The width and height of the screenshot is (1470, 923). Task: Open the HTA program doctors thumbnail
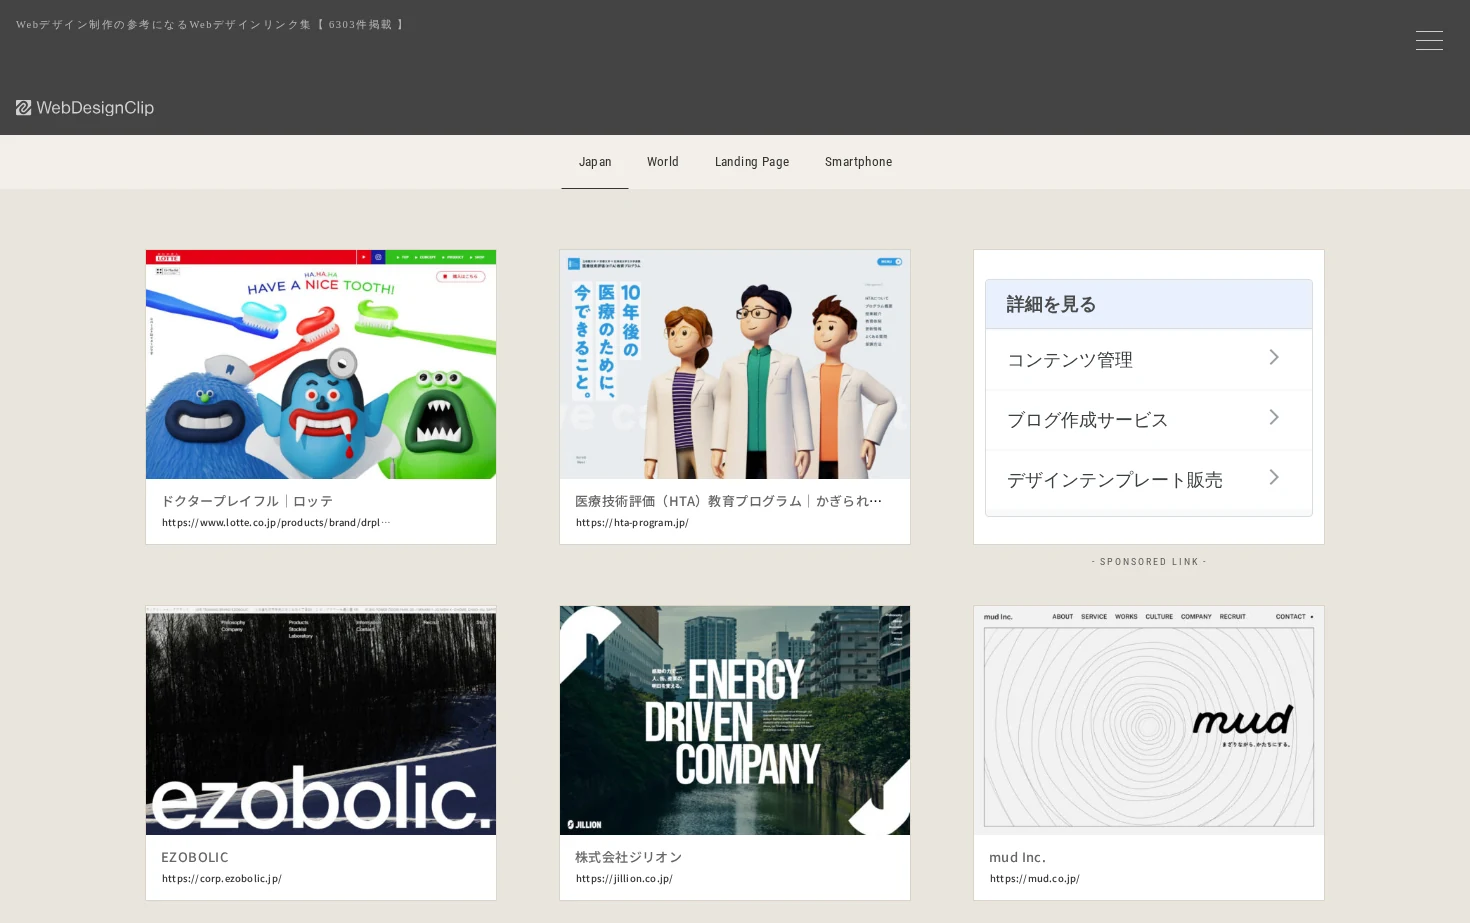(735, 364)
